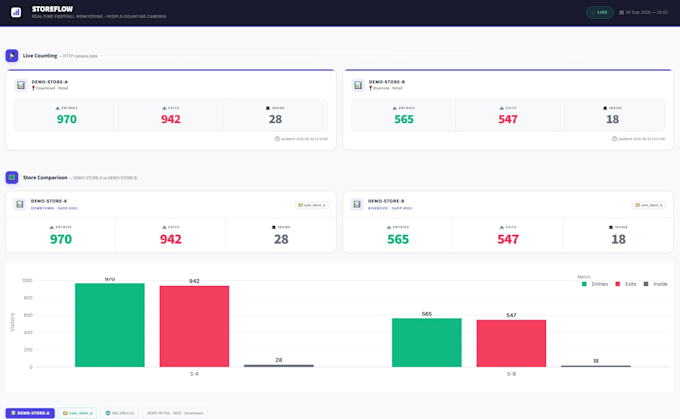Click the Live Counting heading

click(x=40, y=56)
